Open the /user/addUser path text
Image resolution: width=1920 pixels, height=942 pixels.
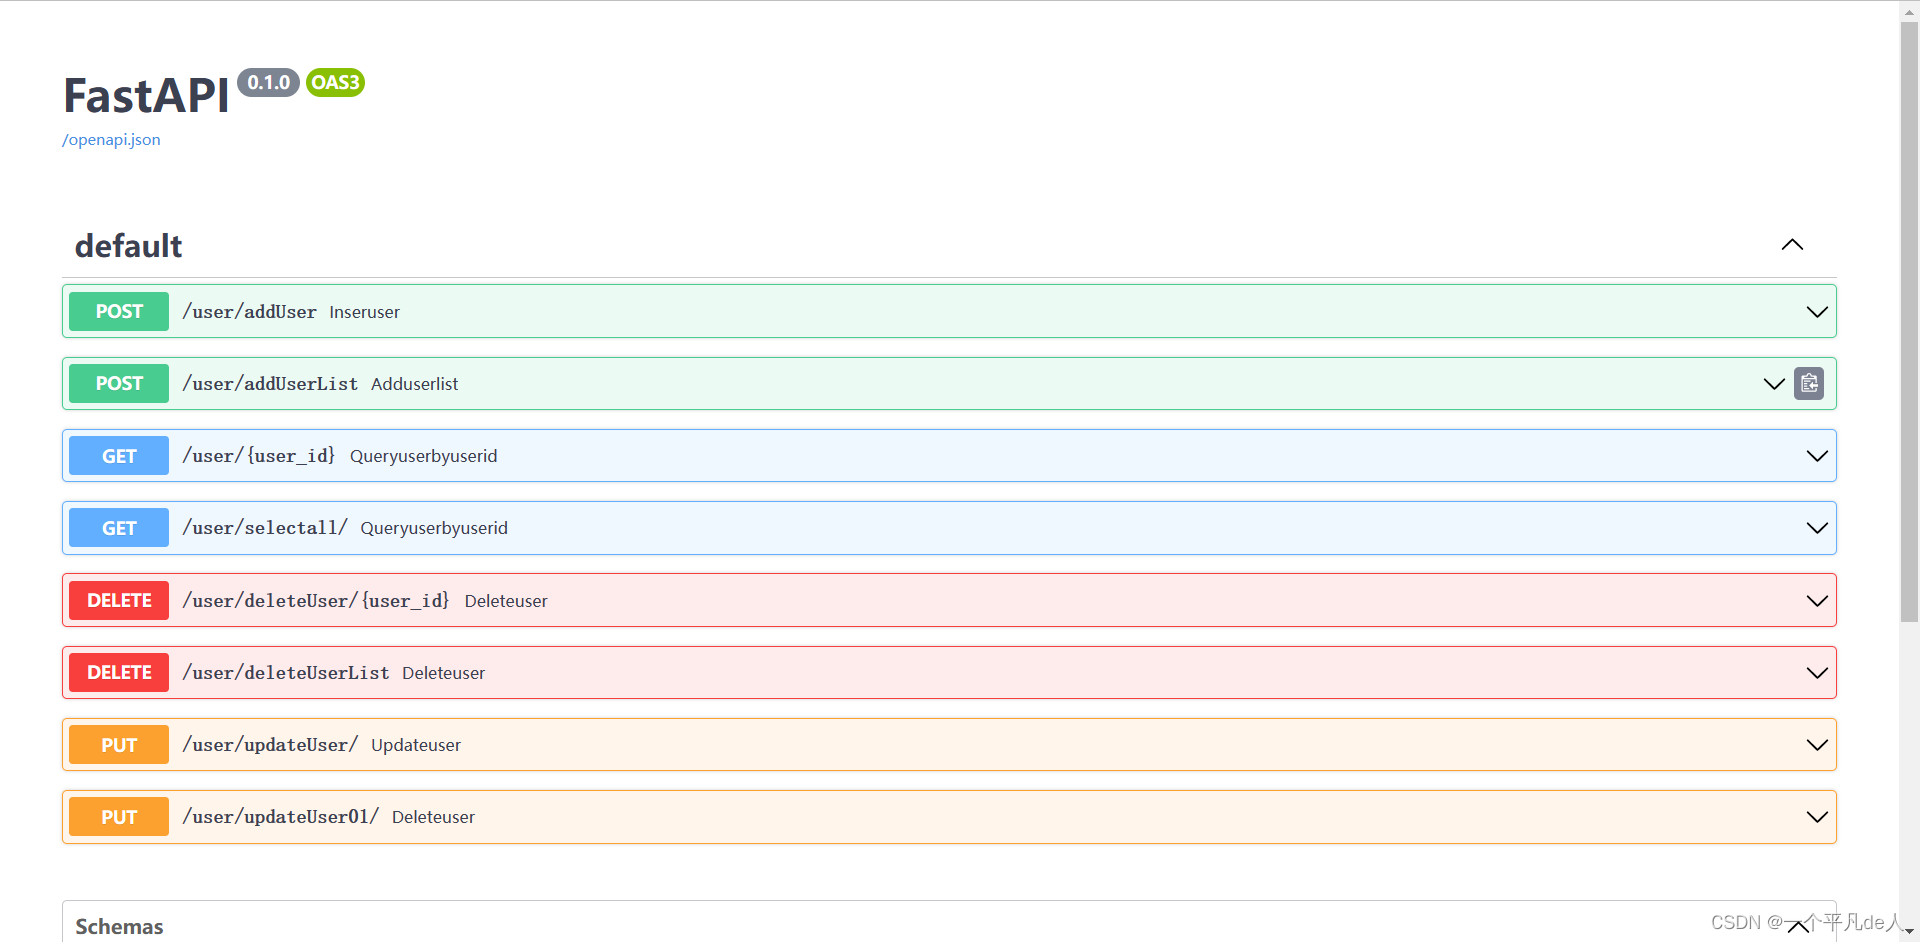click(249, 312)
